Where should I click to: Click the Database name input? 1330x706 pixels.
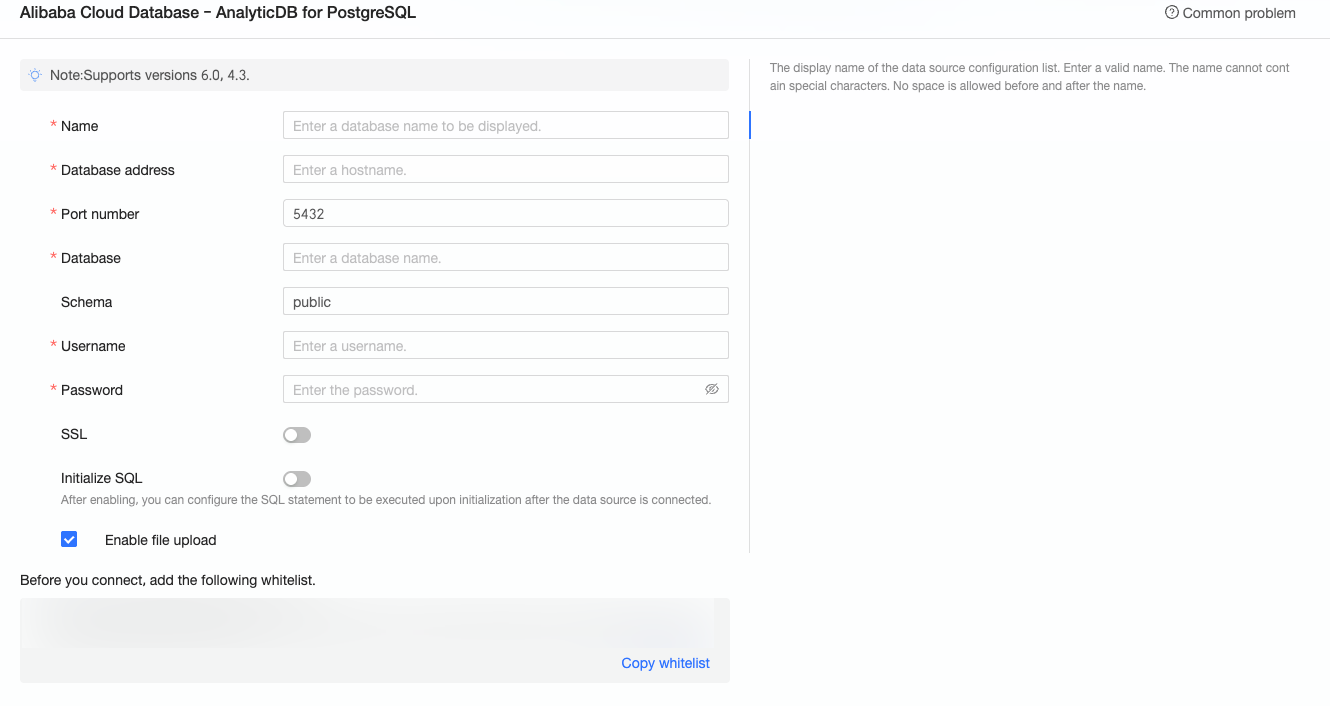505,258
